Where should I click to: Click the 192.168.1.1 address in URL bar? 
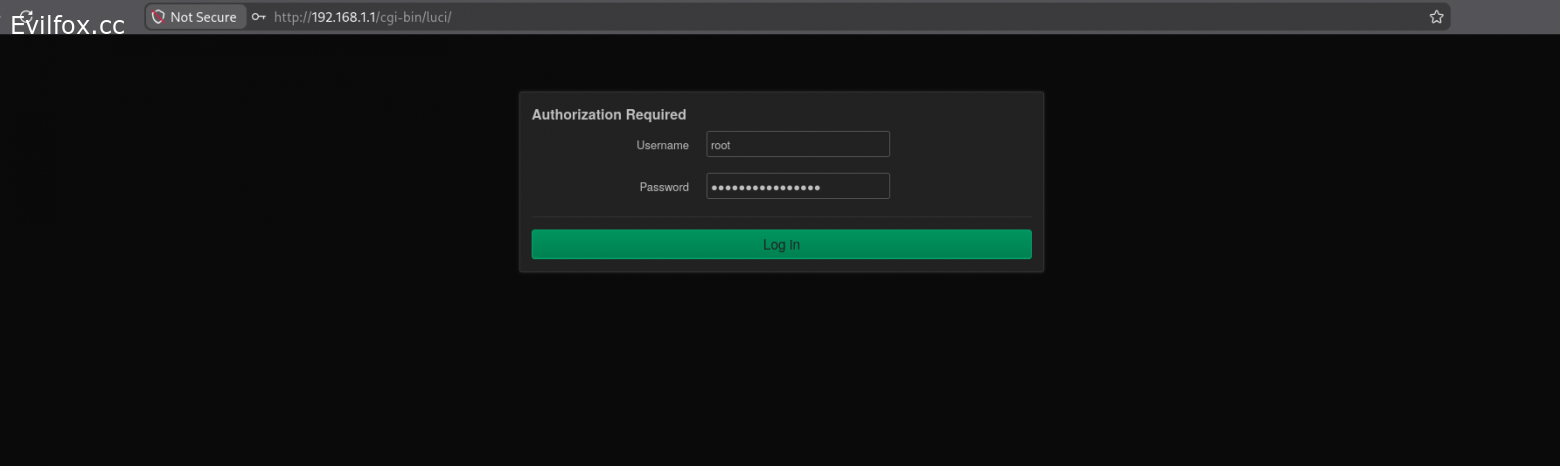click(x=343, y=18)
